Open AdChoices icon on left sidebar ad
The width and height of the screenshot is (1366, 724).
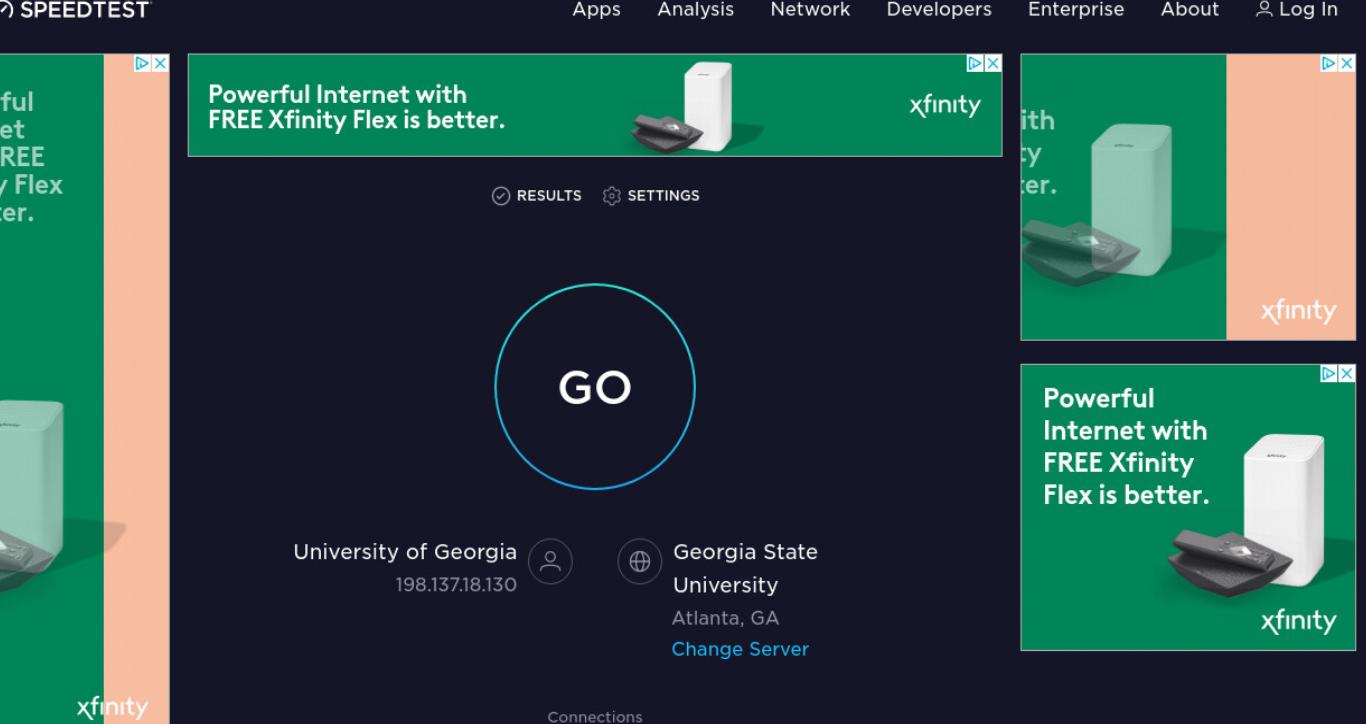coord(143,63)
